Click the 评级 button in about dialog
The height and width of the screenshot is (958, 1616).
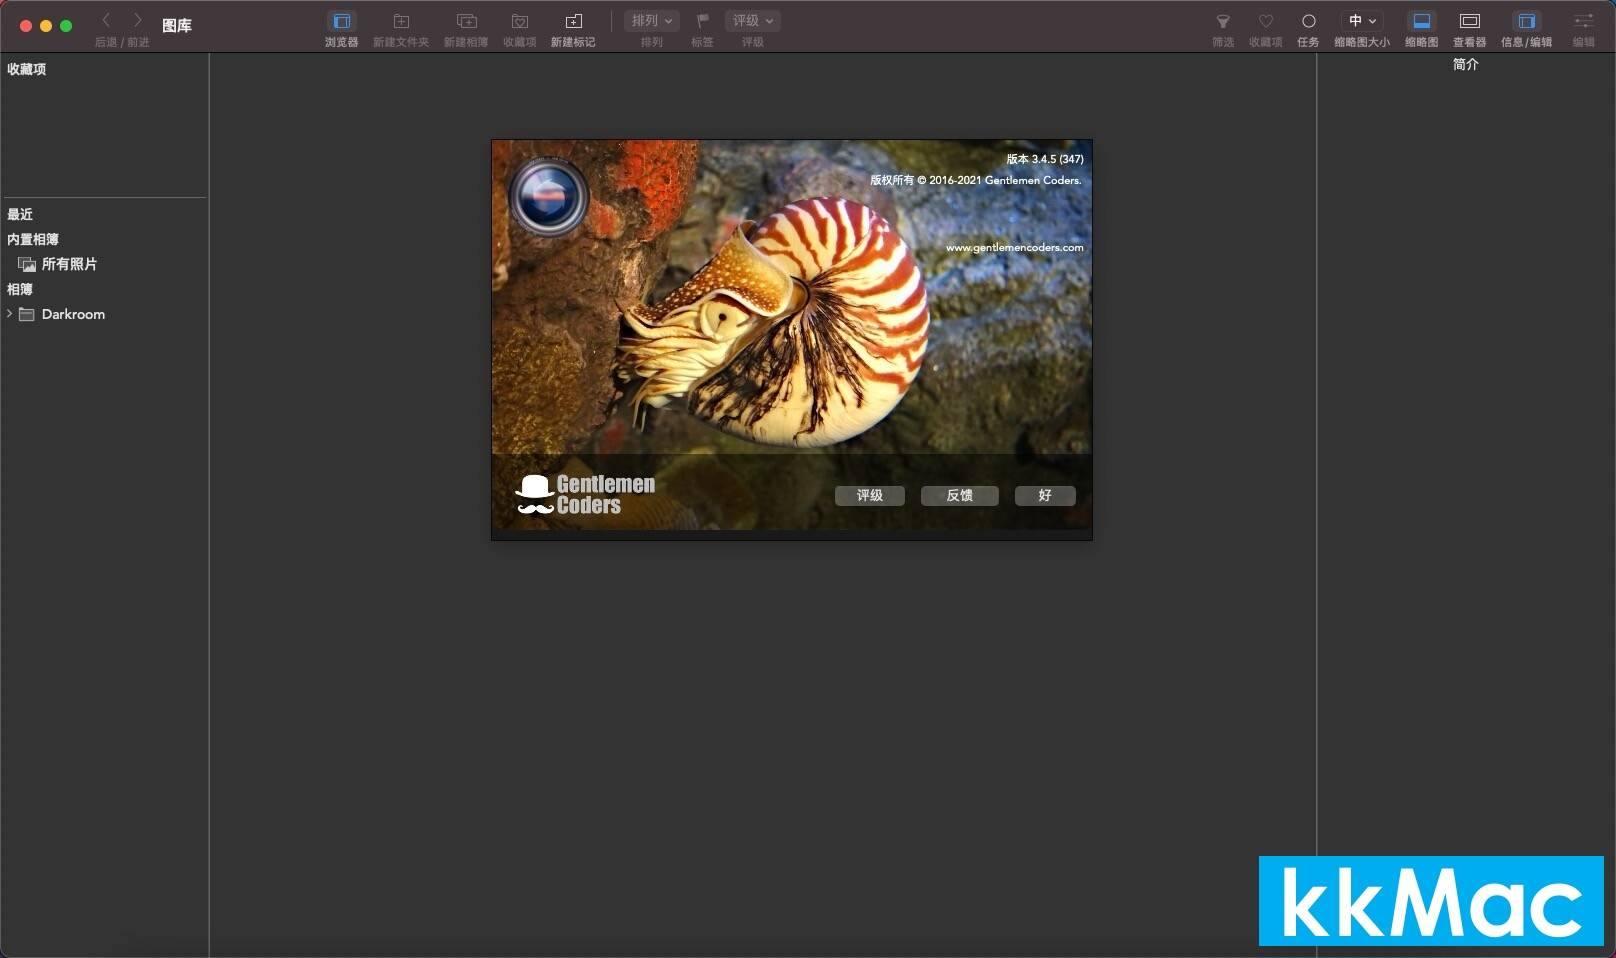(x=870, y=495)
